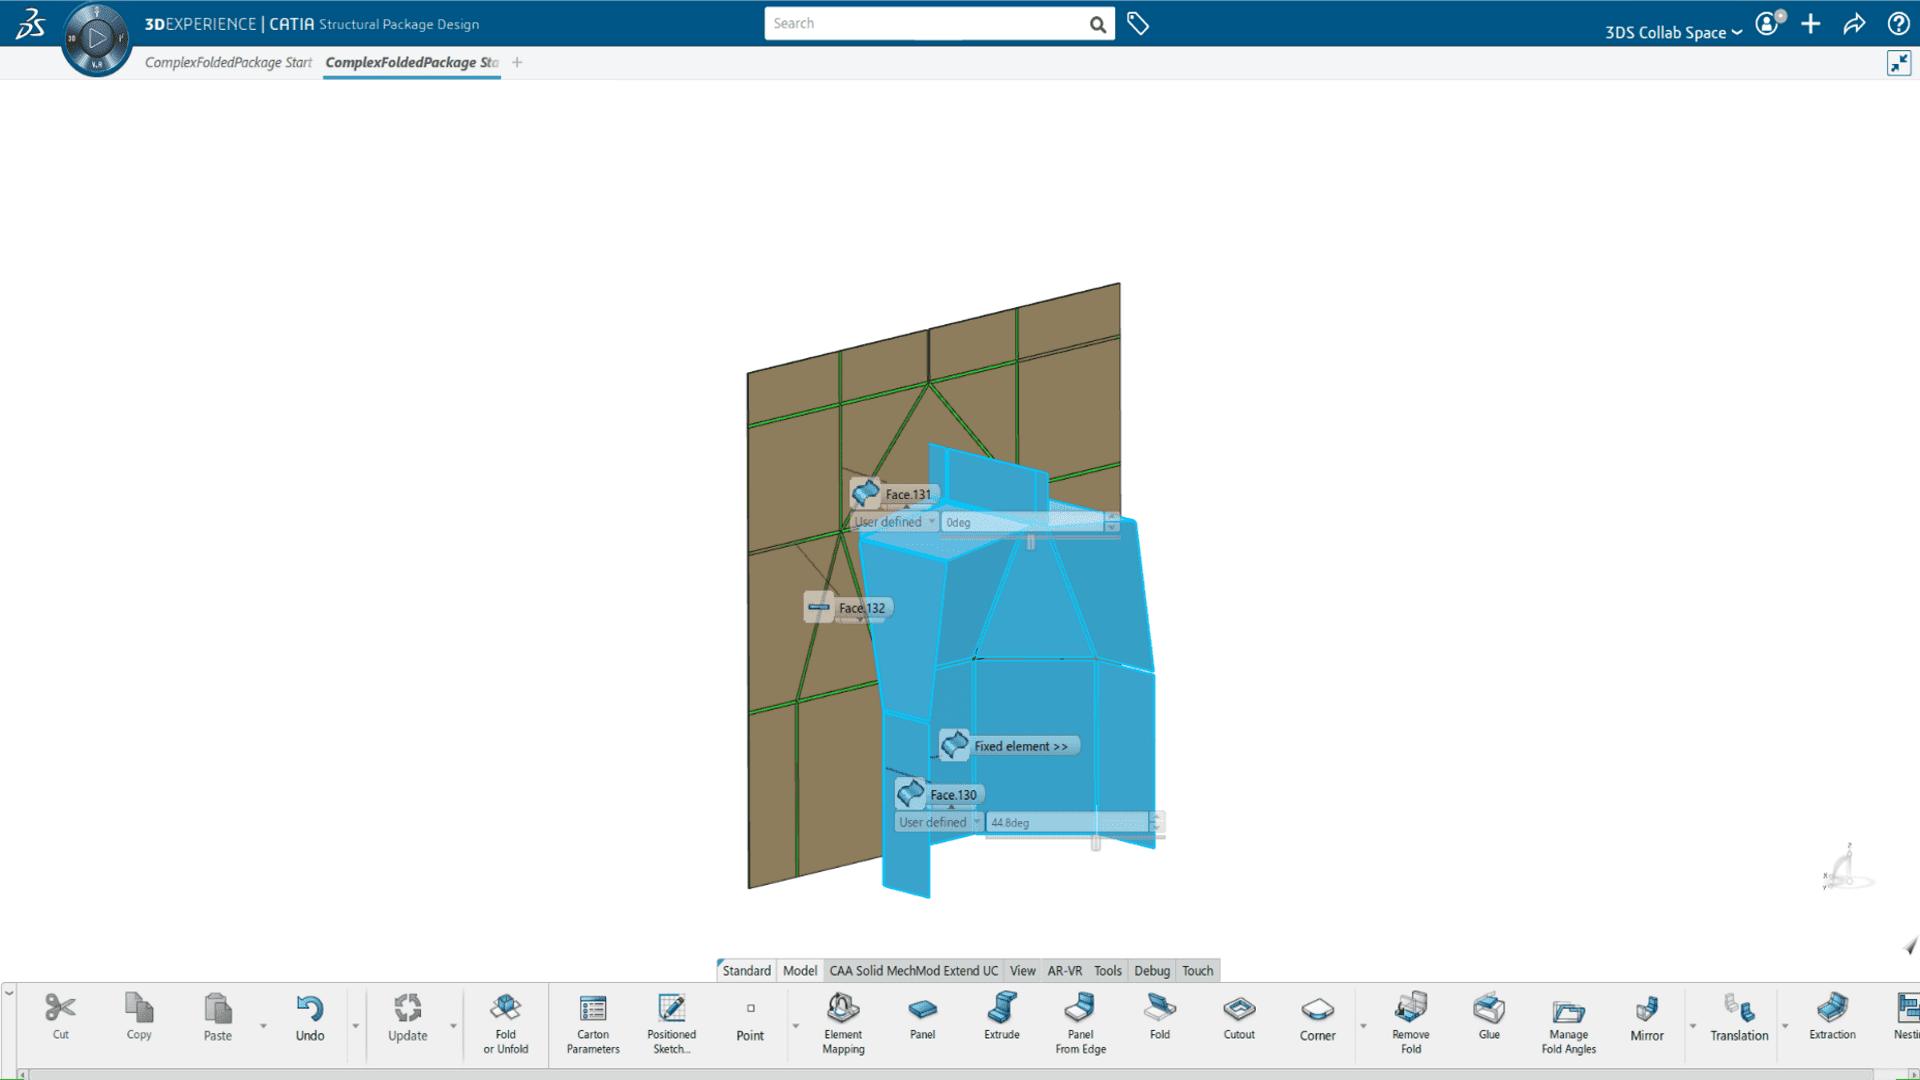Toggle the Face.132 flat fold icon
Image resolution: width=1920 pixels, height=1080 pixels.
tap(819, 607)
